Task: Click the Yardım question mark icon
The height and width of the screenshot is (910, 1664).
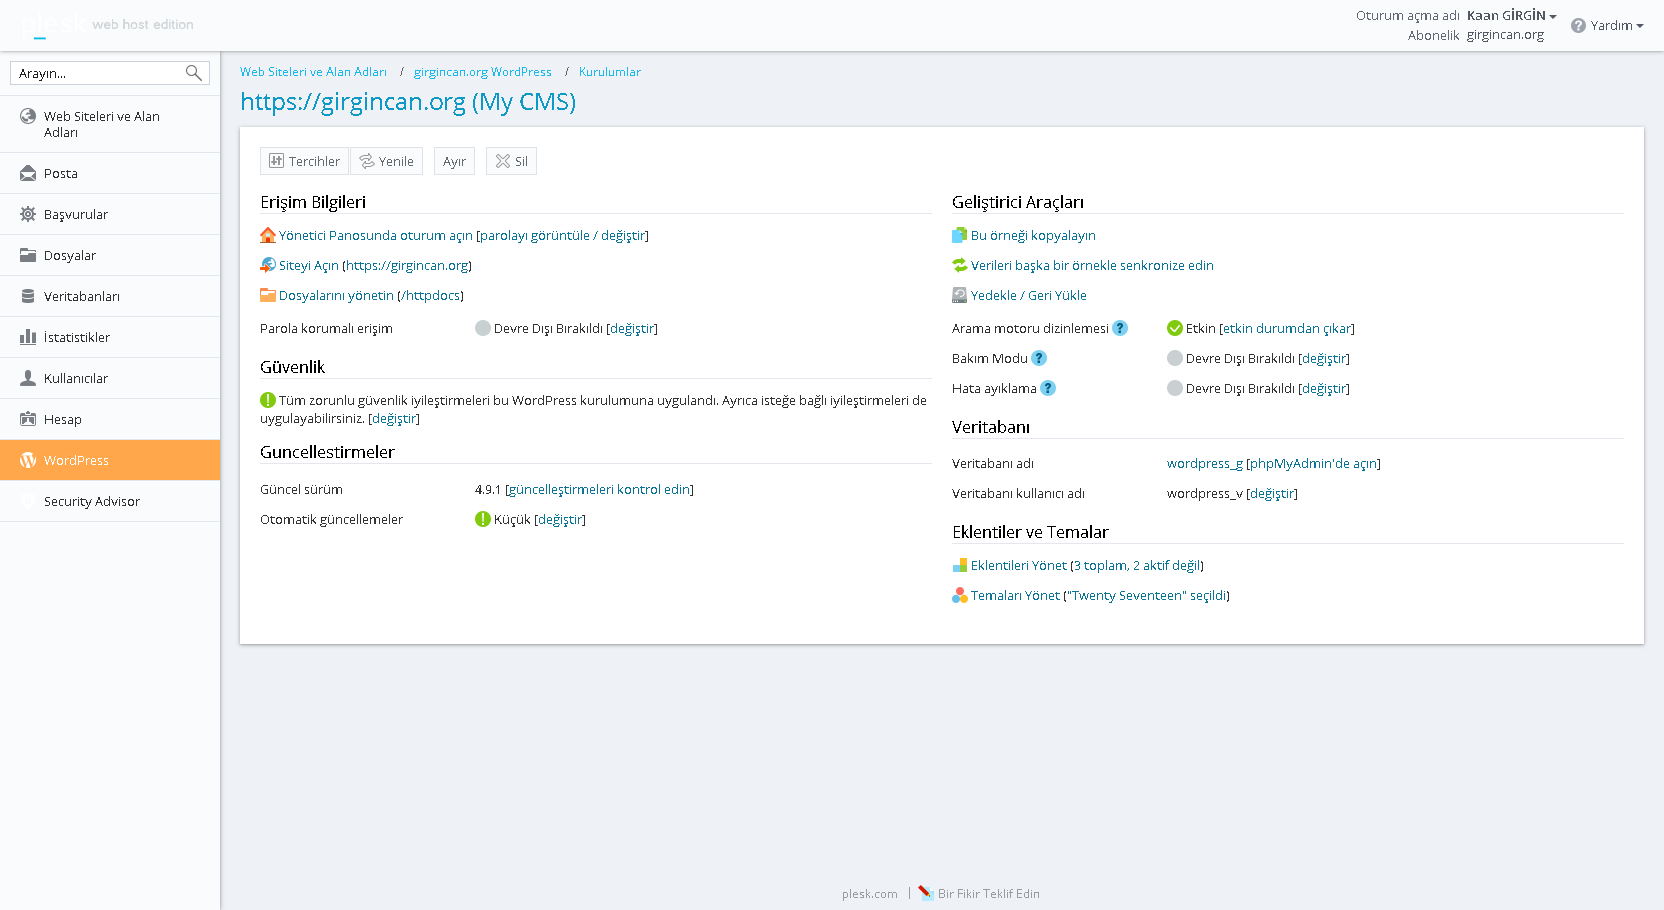Action: 1578,25
